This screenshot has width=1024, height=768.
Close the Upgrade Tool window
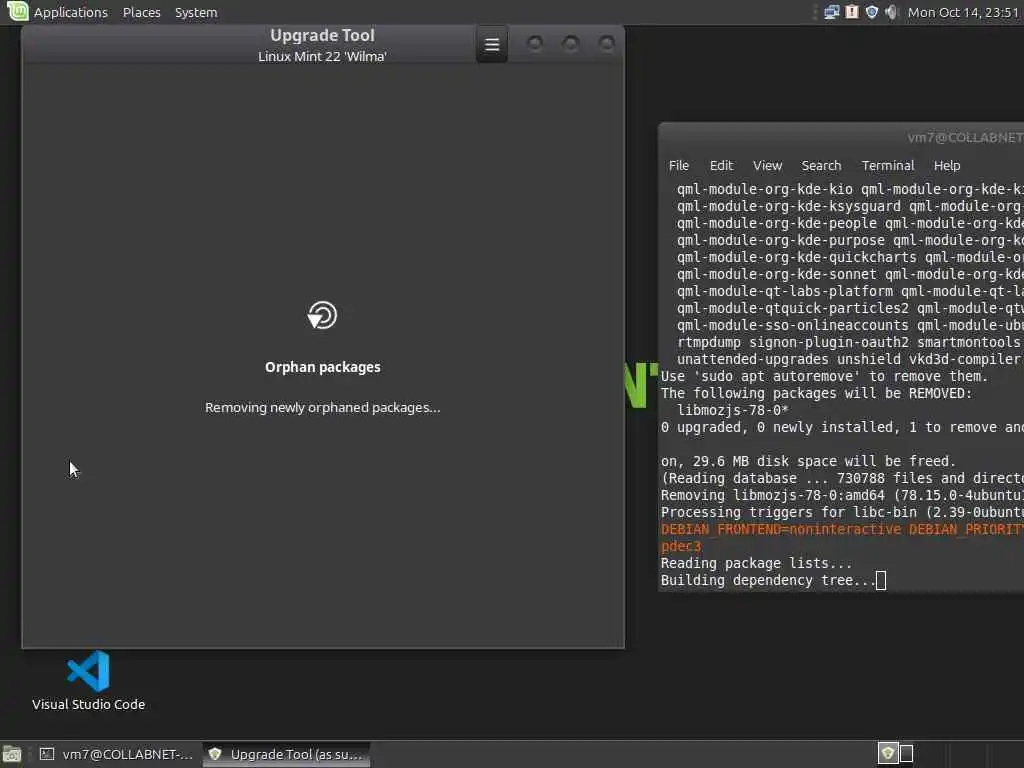[x=607, y=44]
